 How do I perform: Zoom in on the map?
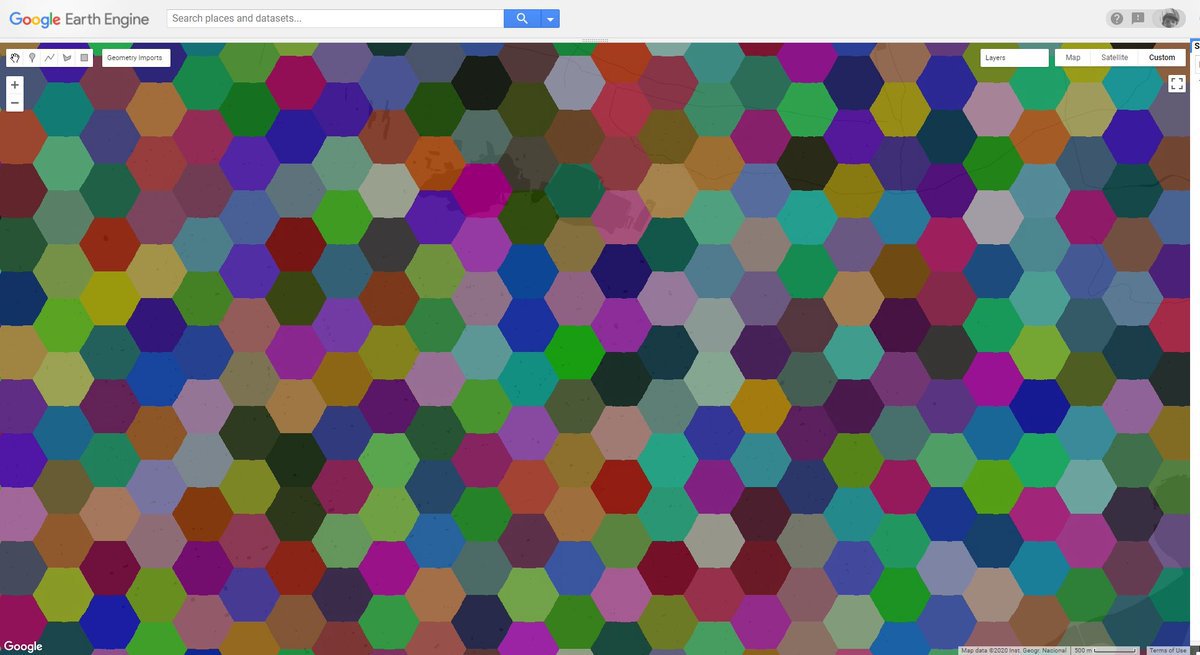tap(15, 86)
